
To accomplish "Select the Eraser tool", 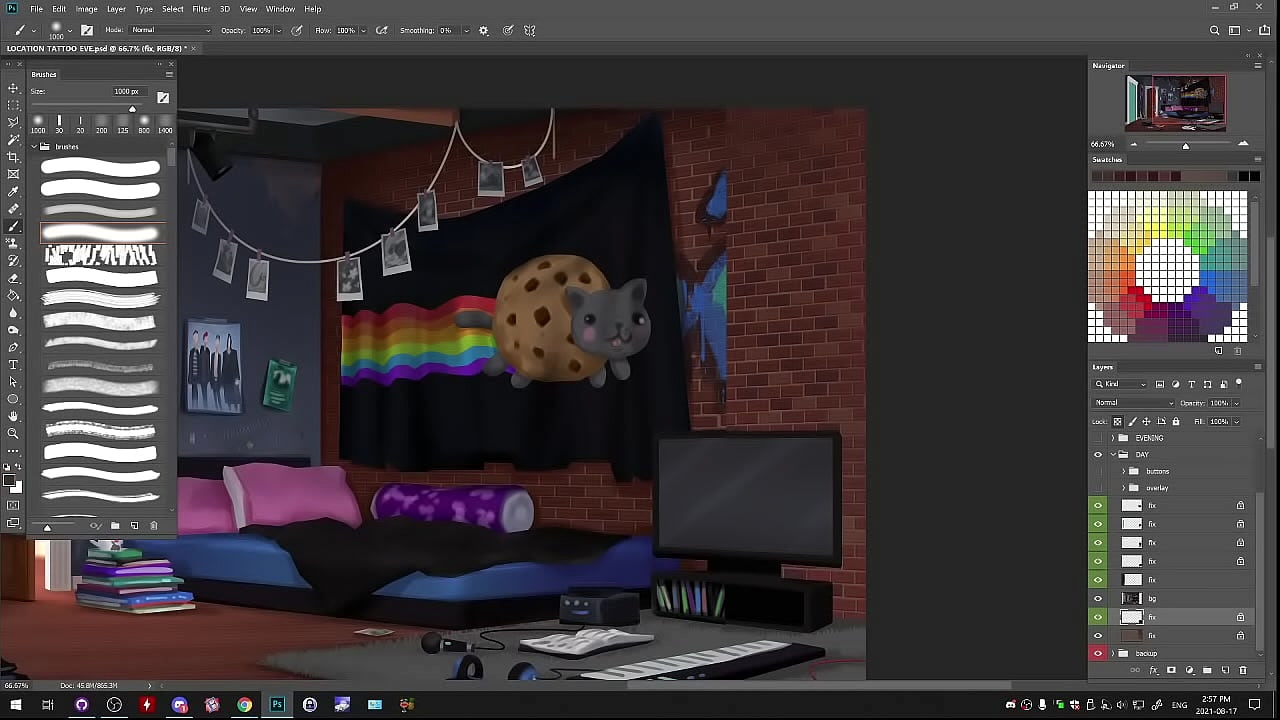I will 13,278.
